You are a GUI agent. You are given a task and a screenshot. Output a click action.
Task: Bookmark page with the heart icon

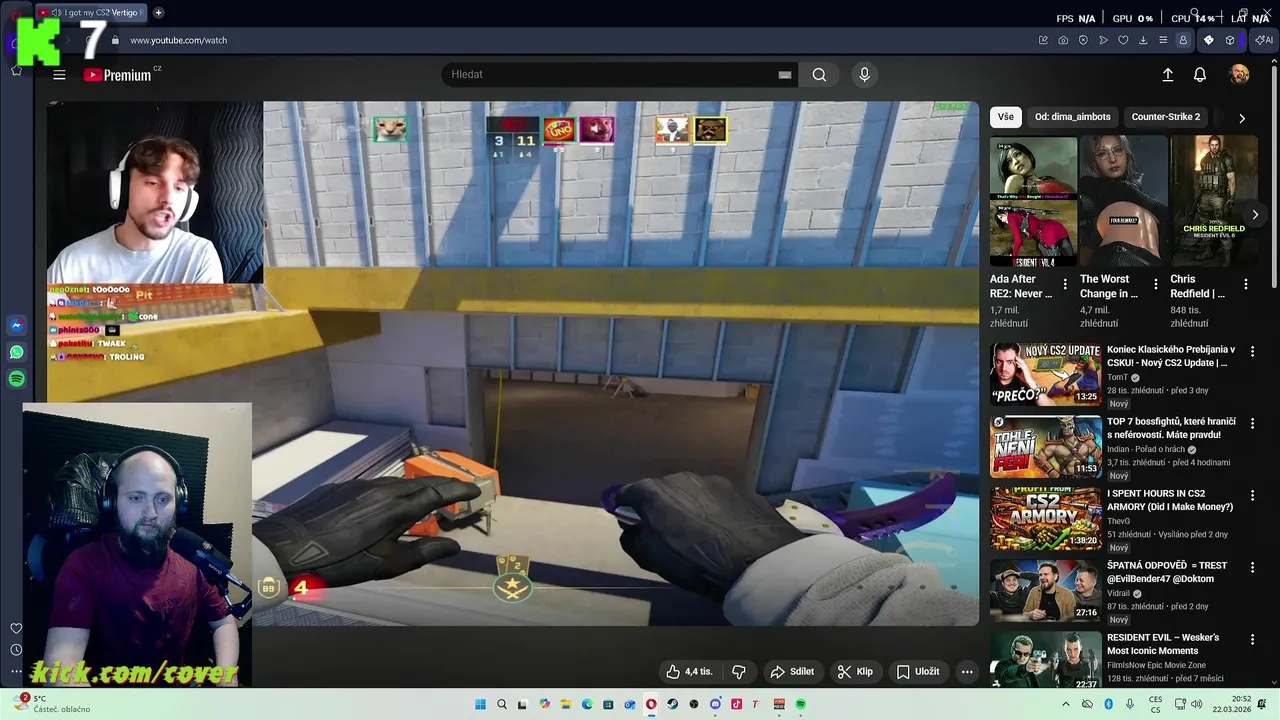click(x=1123, y=40)
